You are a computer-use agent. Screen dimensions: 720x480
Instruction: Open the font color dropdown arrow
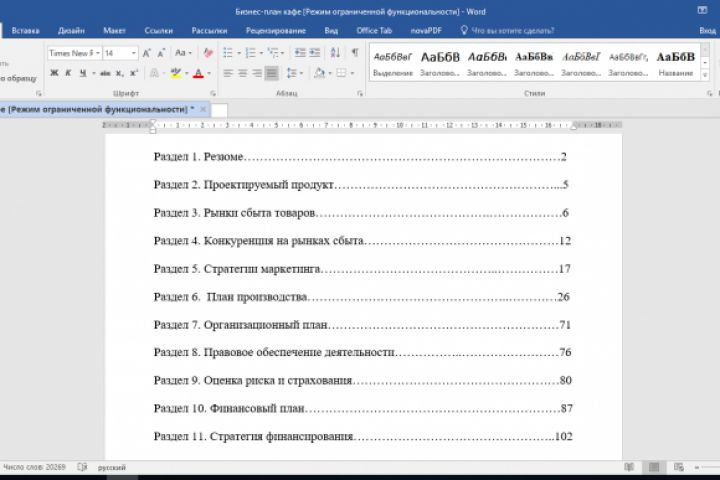click(x=209, y=73)
